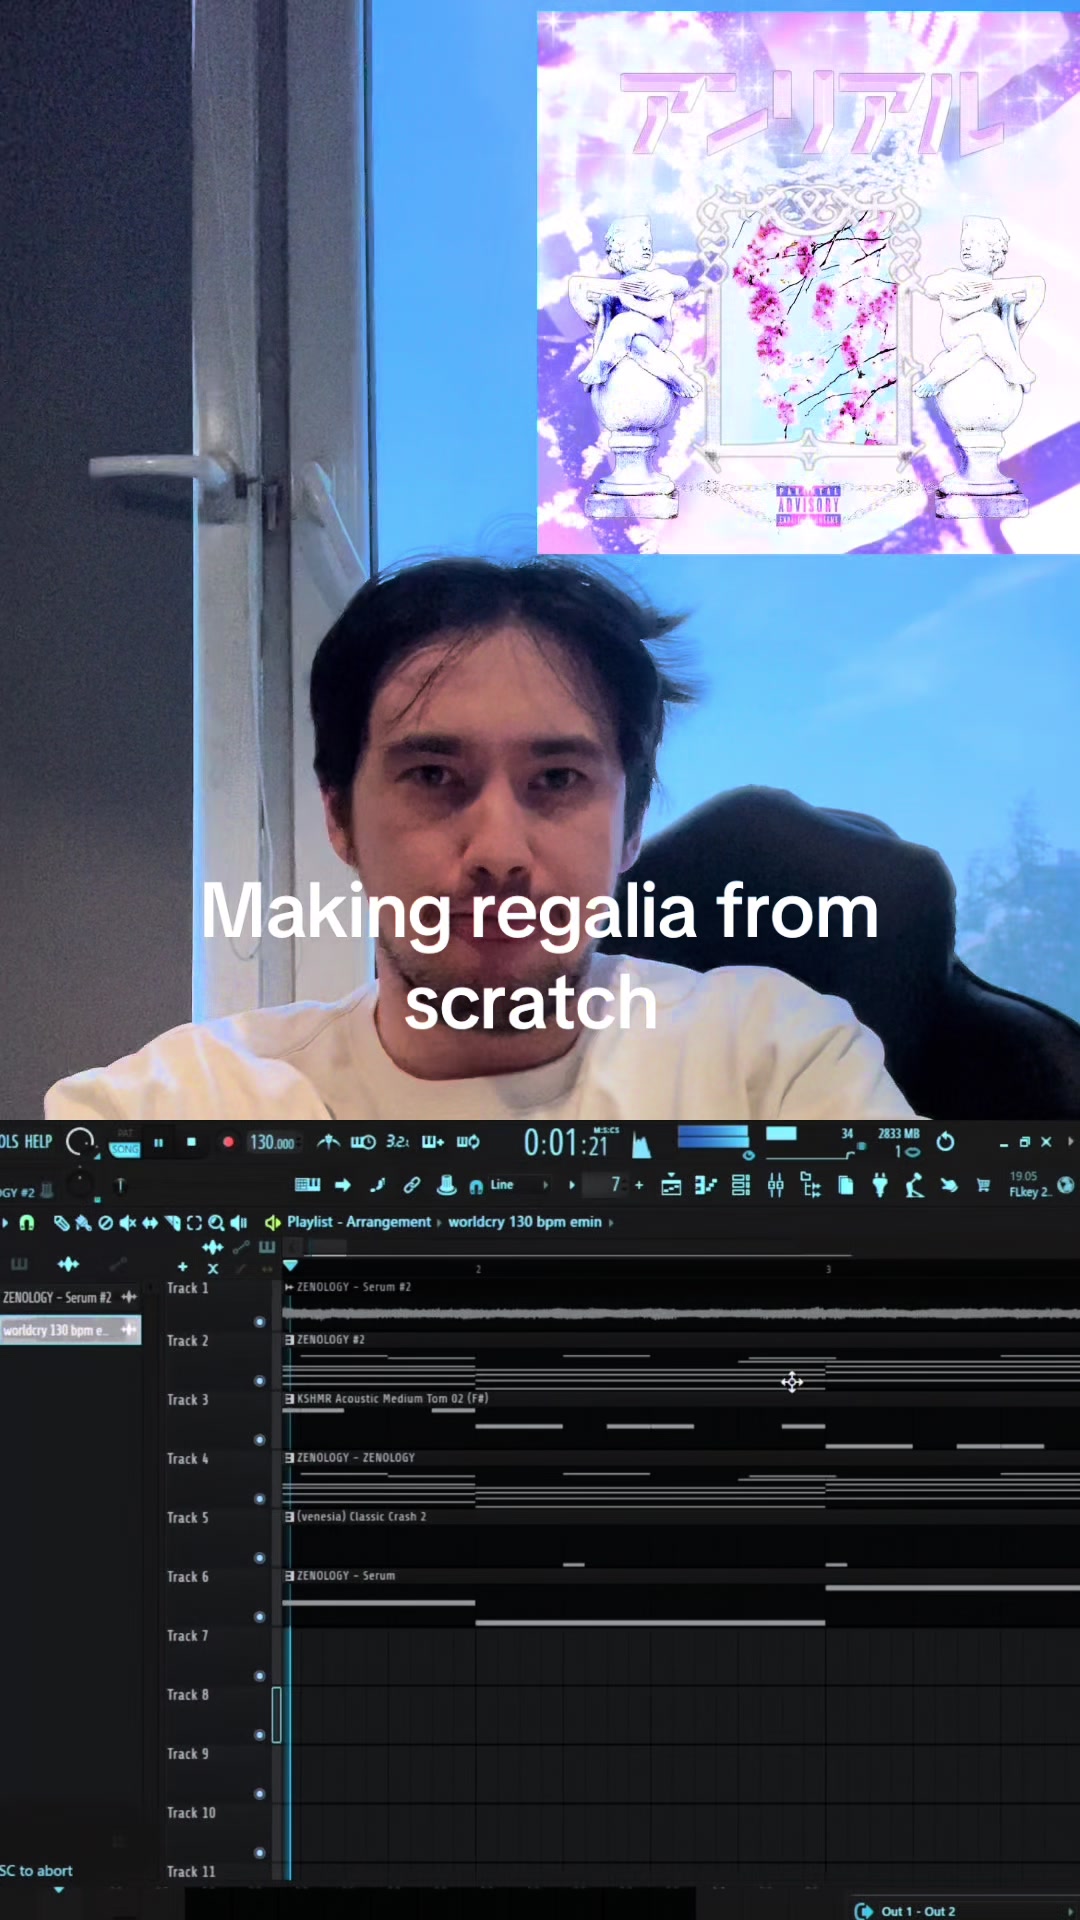Open the KSHMR Acoustic Medium Tom clip menu
1080x1920 pixels.
click(289, 1399)
